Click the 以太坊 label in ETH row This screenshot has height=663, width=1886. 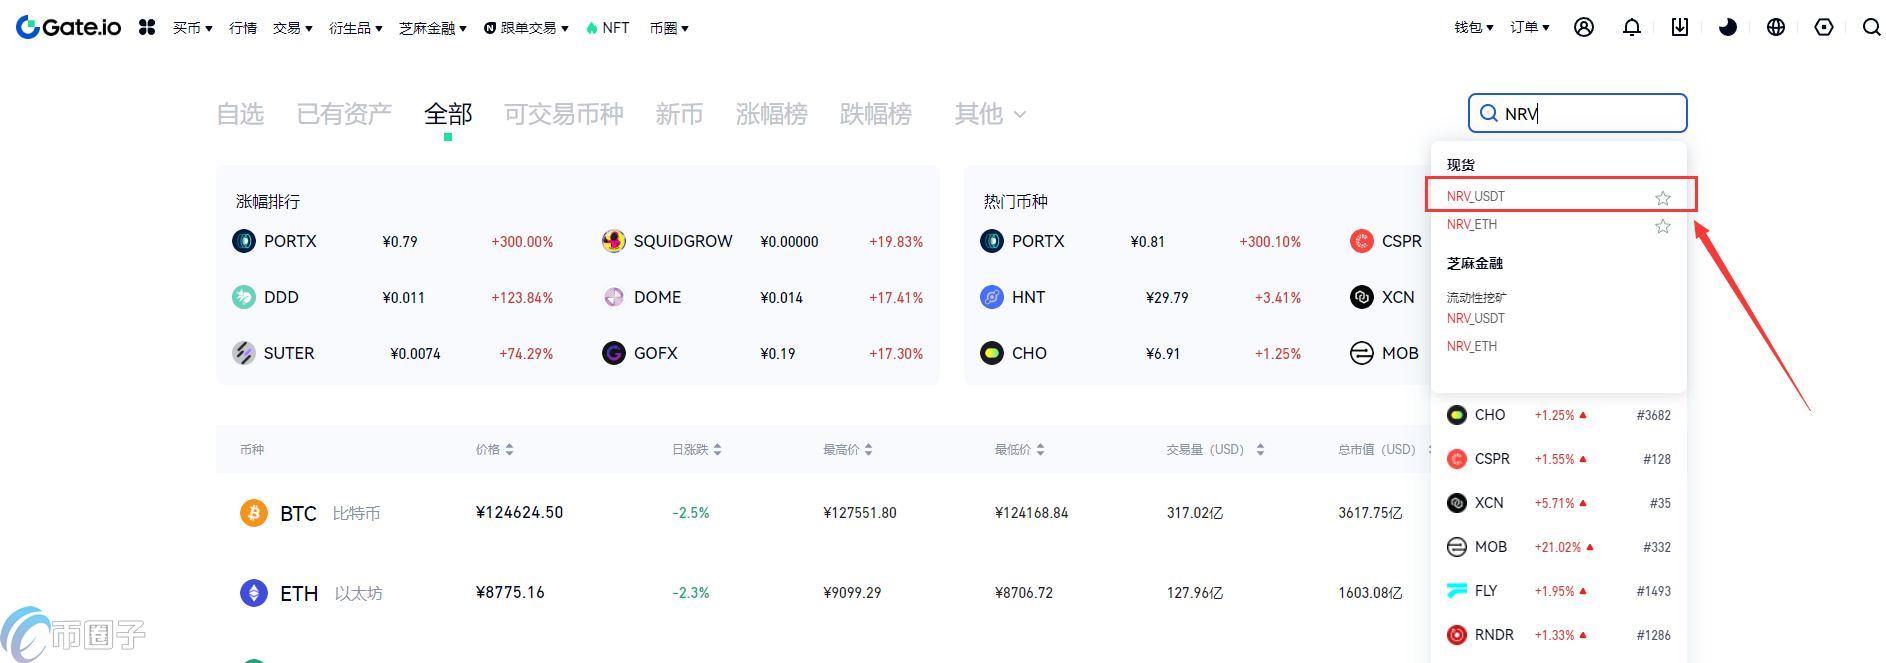[x=358, y=594]
